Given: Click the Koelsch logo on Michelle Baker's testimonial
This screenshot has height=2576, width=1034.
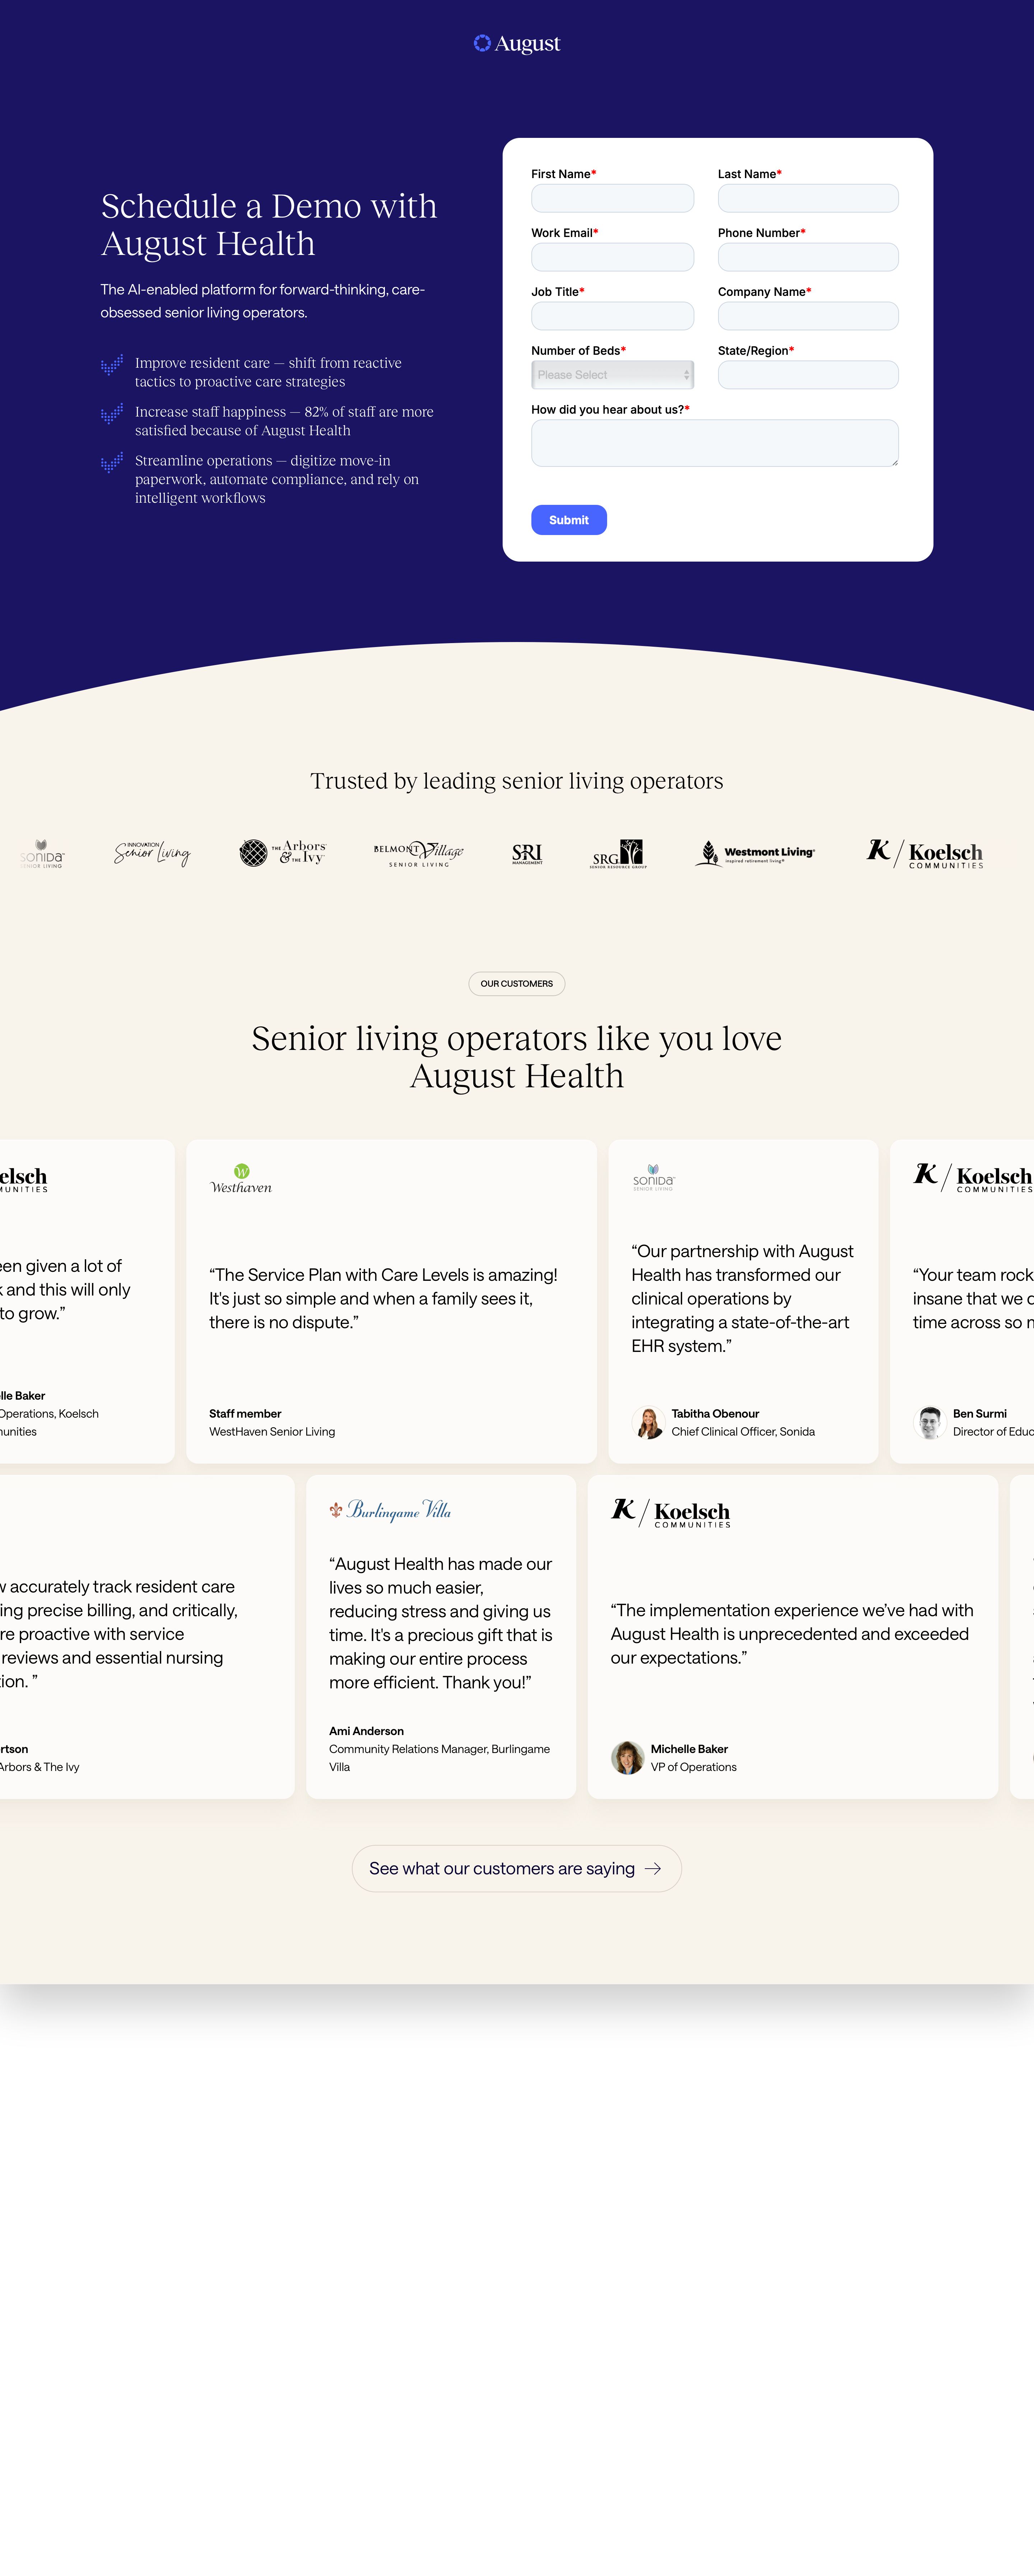Looking at the screenshot, I should click(x=671, y=1513).
